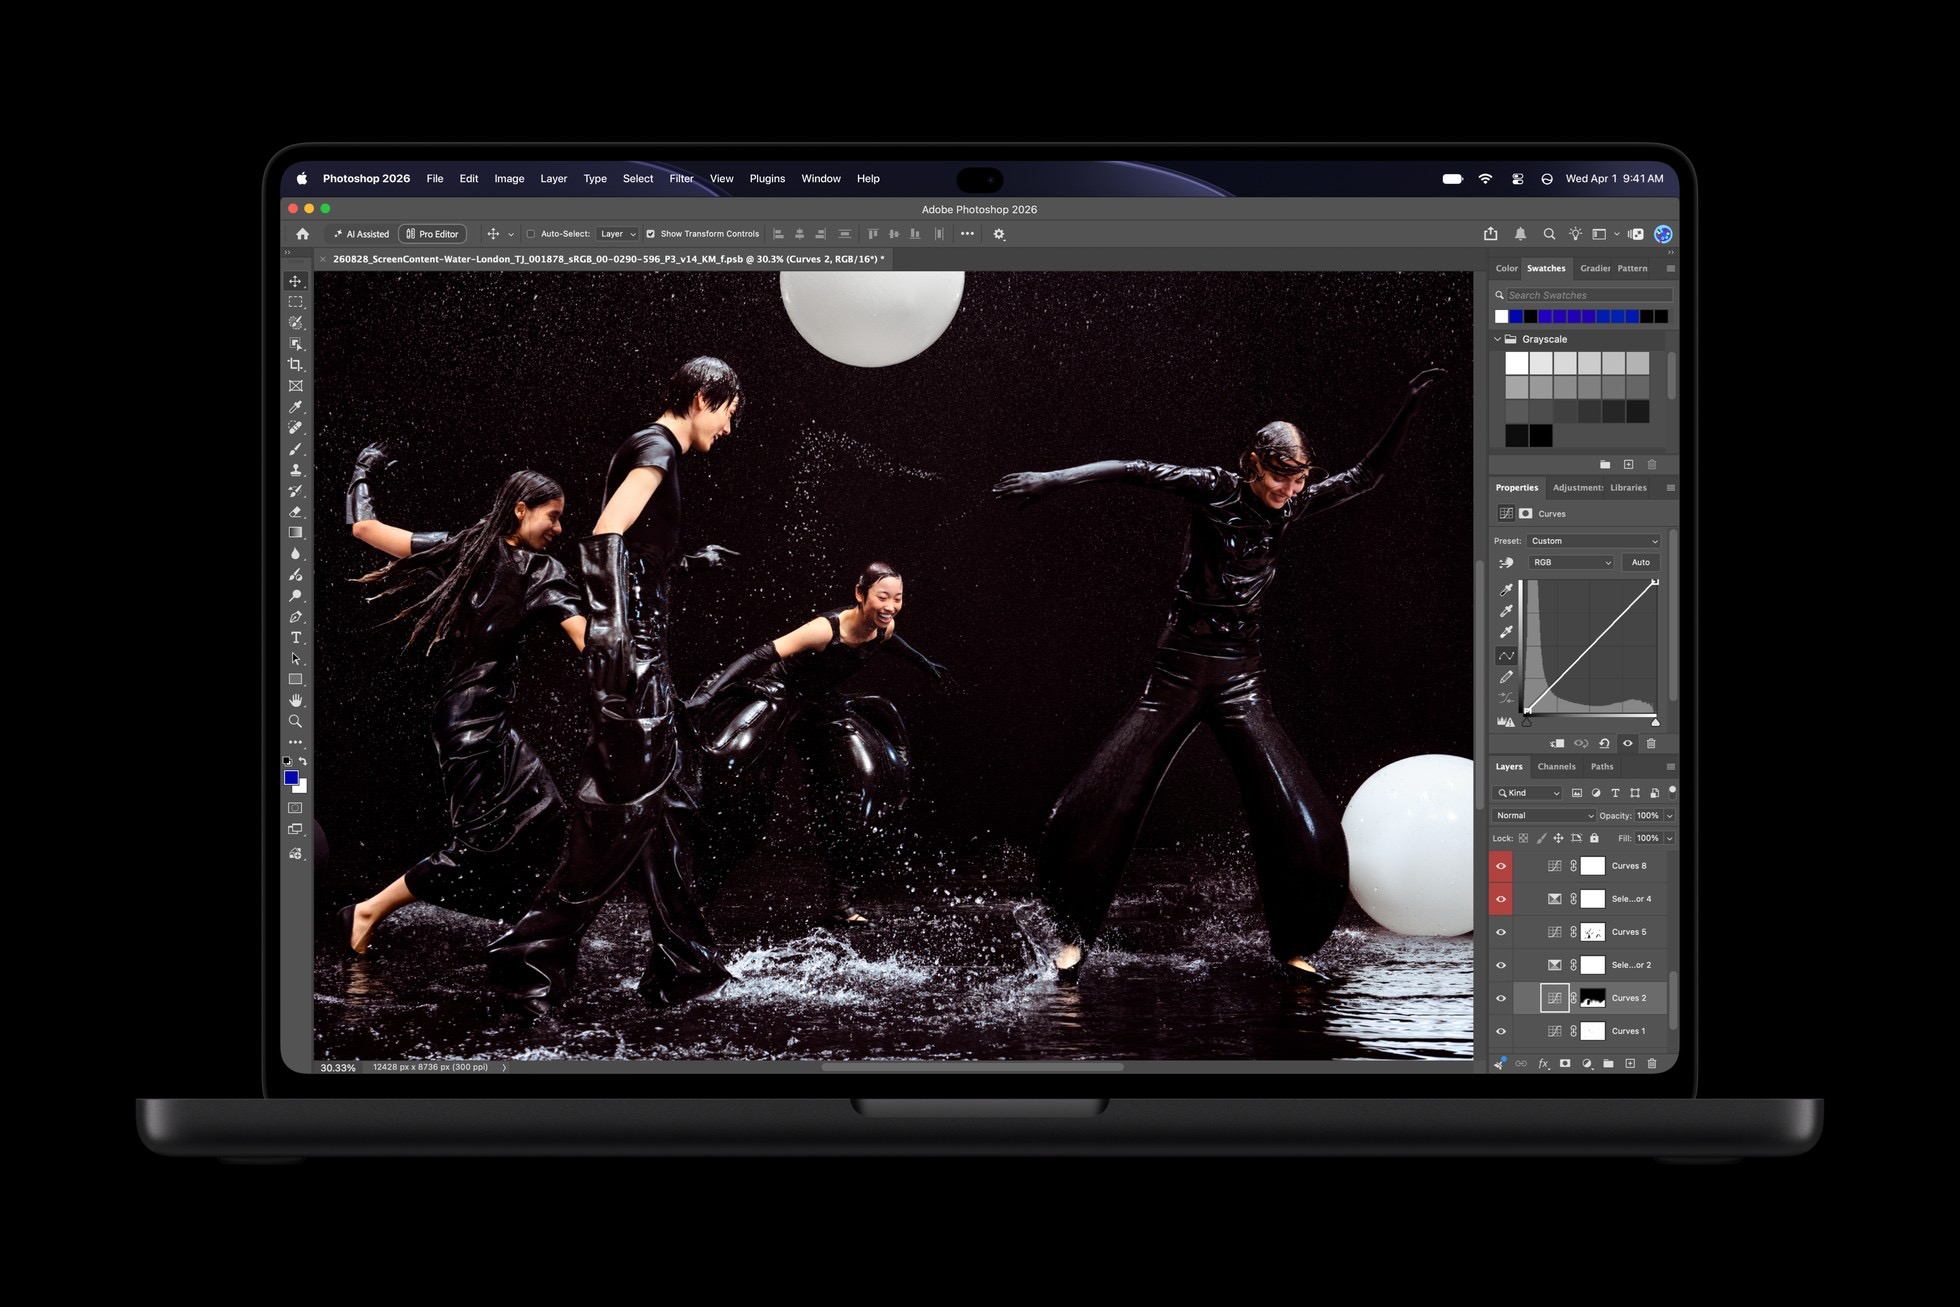This screenshot has width=1960, height=1307.
Task: Hide the Curves 5 layer
Action: [x=1501, y=932]
